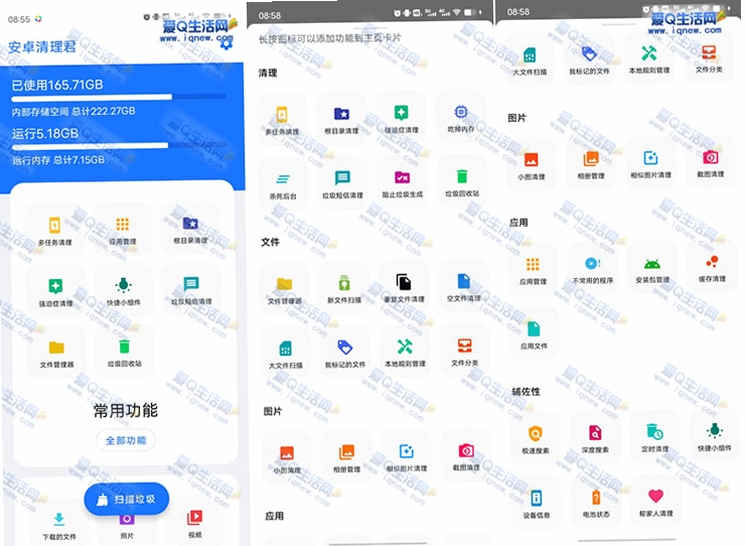Image resolution: width=745 pixels, height=546 pixels.
Task: Open the 吃掉内存 tool
Action: point(461,117)
